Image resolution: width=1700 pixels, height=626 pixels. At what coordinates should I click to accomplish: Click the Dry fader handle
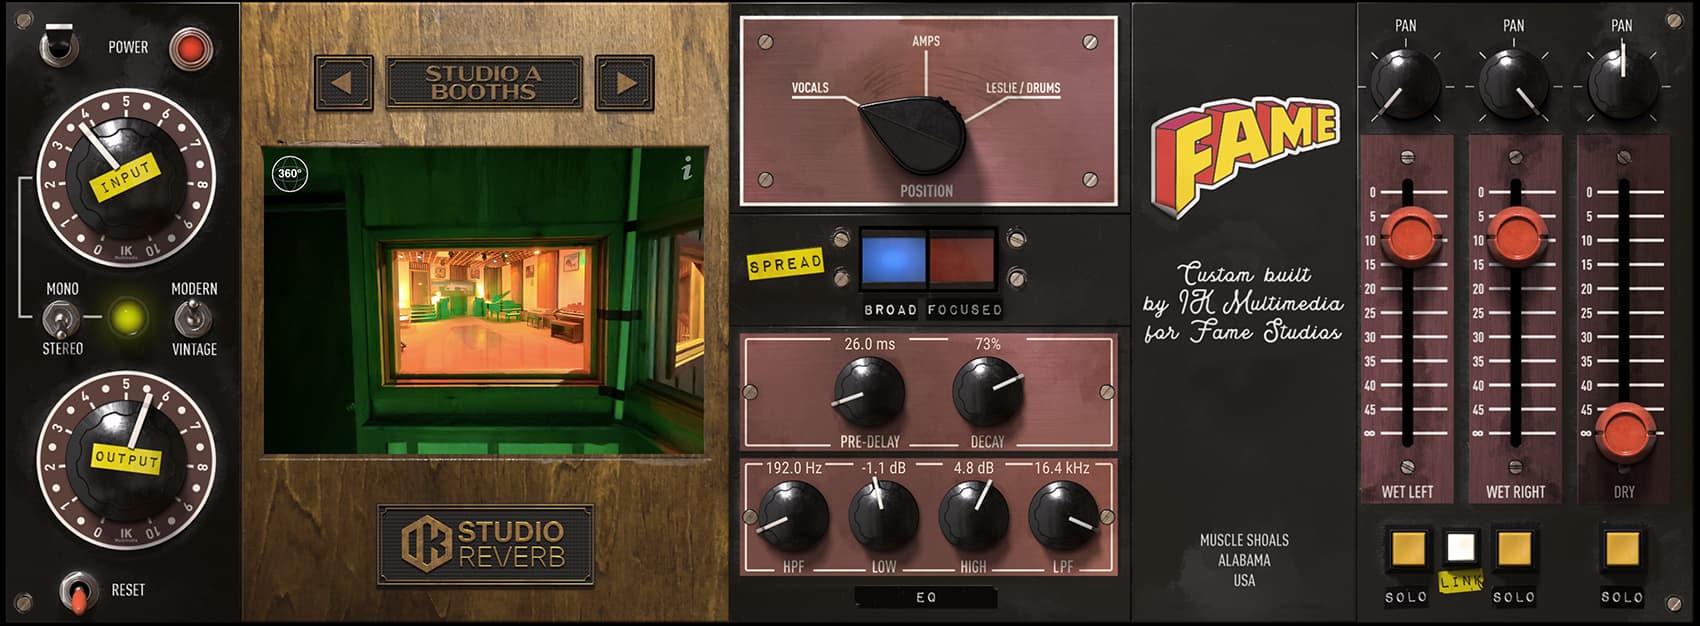point(1624,433)
